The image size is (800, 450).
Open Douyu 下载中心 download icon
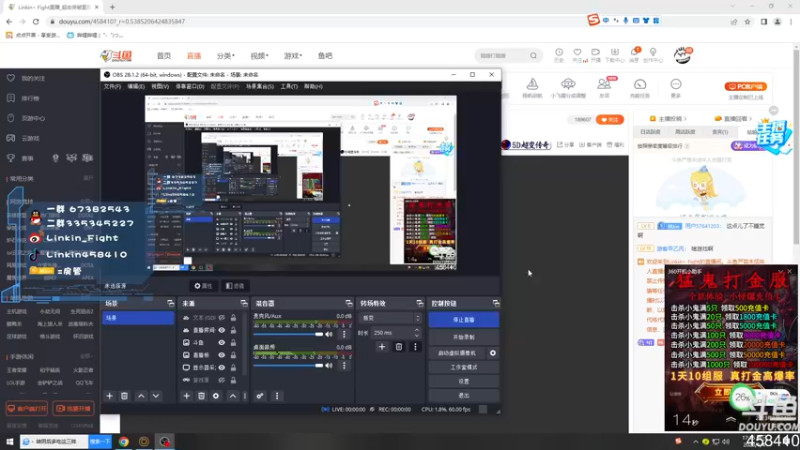(614, 55)
